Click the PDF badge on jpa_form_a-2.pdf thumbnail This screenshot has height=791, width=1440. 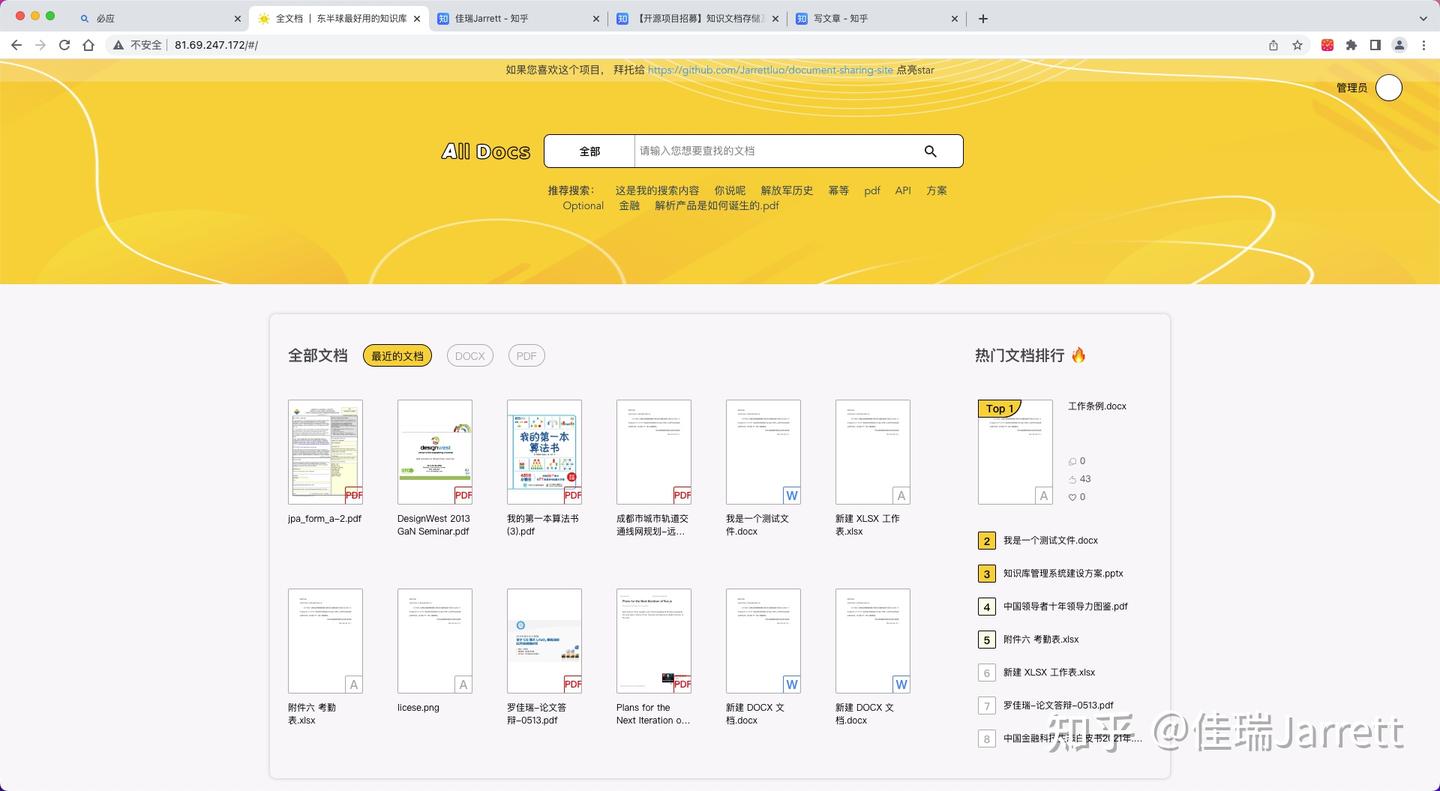tap(353, 494)
